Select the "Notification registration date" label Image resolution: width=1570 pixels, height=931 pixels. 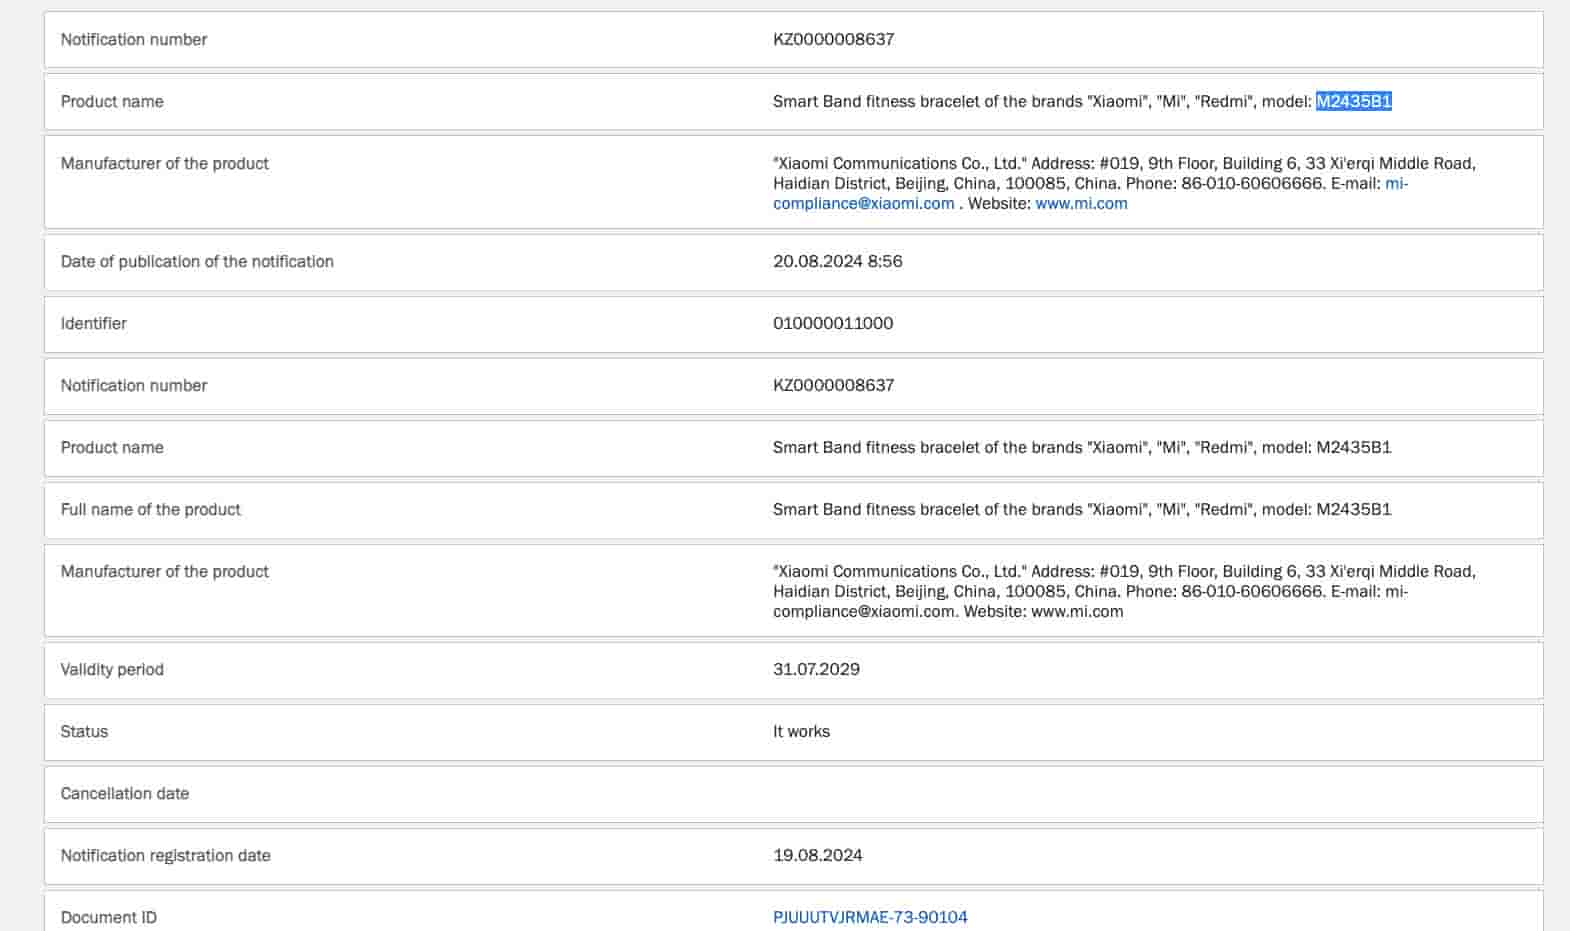pos(165,855)
